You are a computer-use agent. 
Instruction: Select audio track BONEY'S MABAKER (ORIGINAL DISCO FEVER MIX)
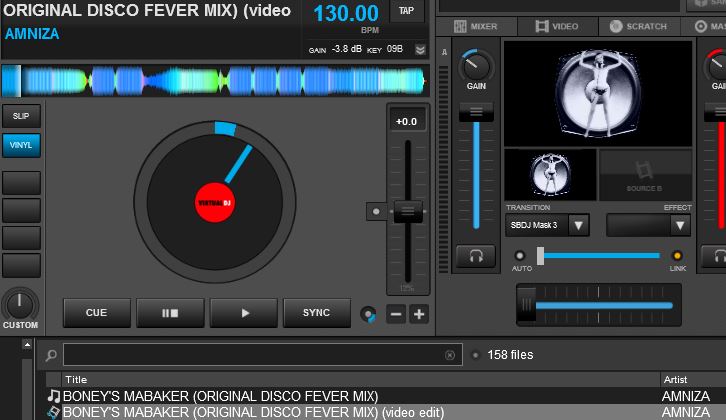tap(385, 396)
